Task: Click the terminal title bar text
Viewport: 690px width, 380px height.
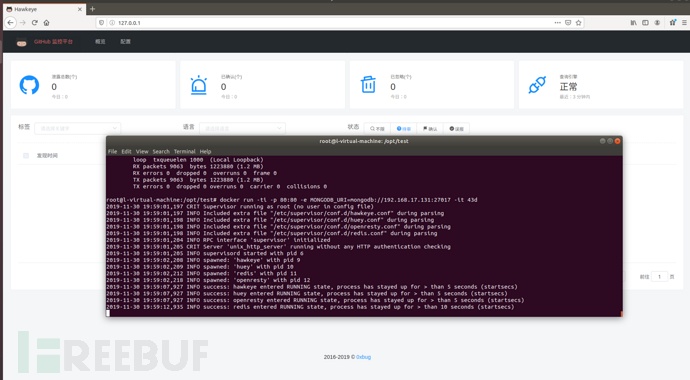Action: click(364, 141)
